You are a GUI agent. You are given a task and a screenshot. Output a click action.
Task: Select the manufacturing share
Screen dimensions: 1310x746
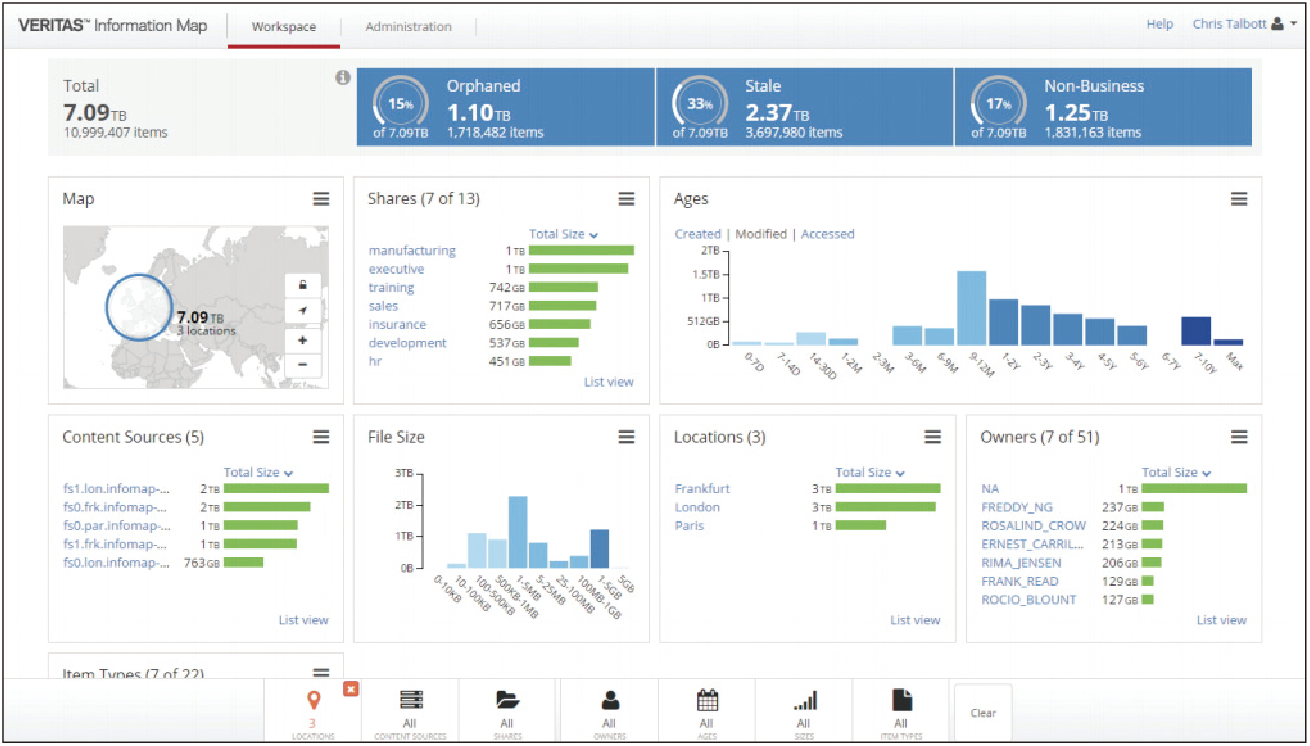(412, 251)
